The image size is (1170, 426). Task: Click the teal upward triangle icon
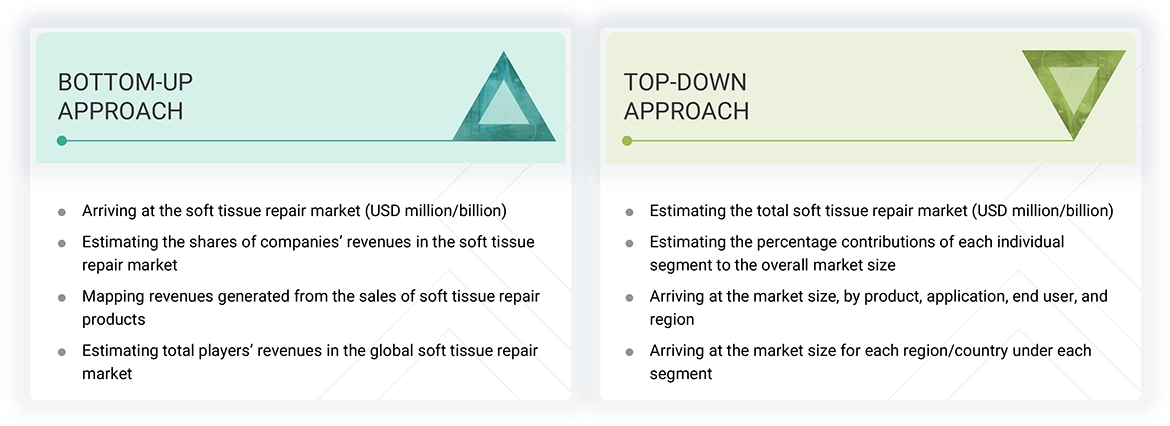click(x=505, y=102)
